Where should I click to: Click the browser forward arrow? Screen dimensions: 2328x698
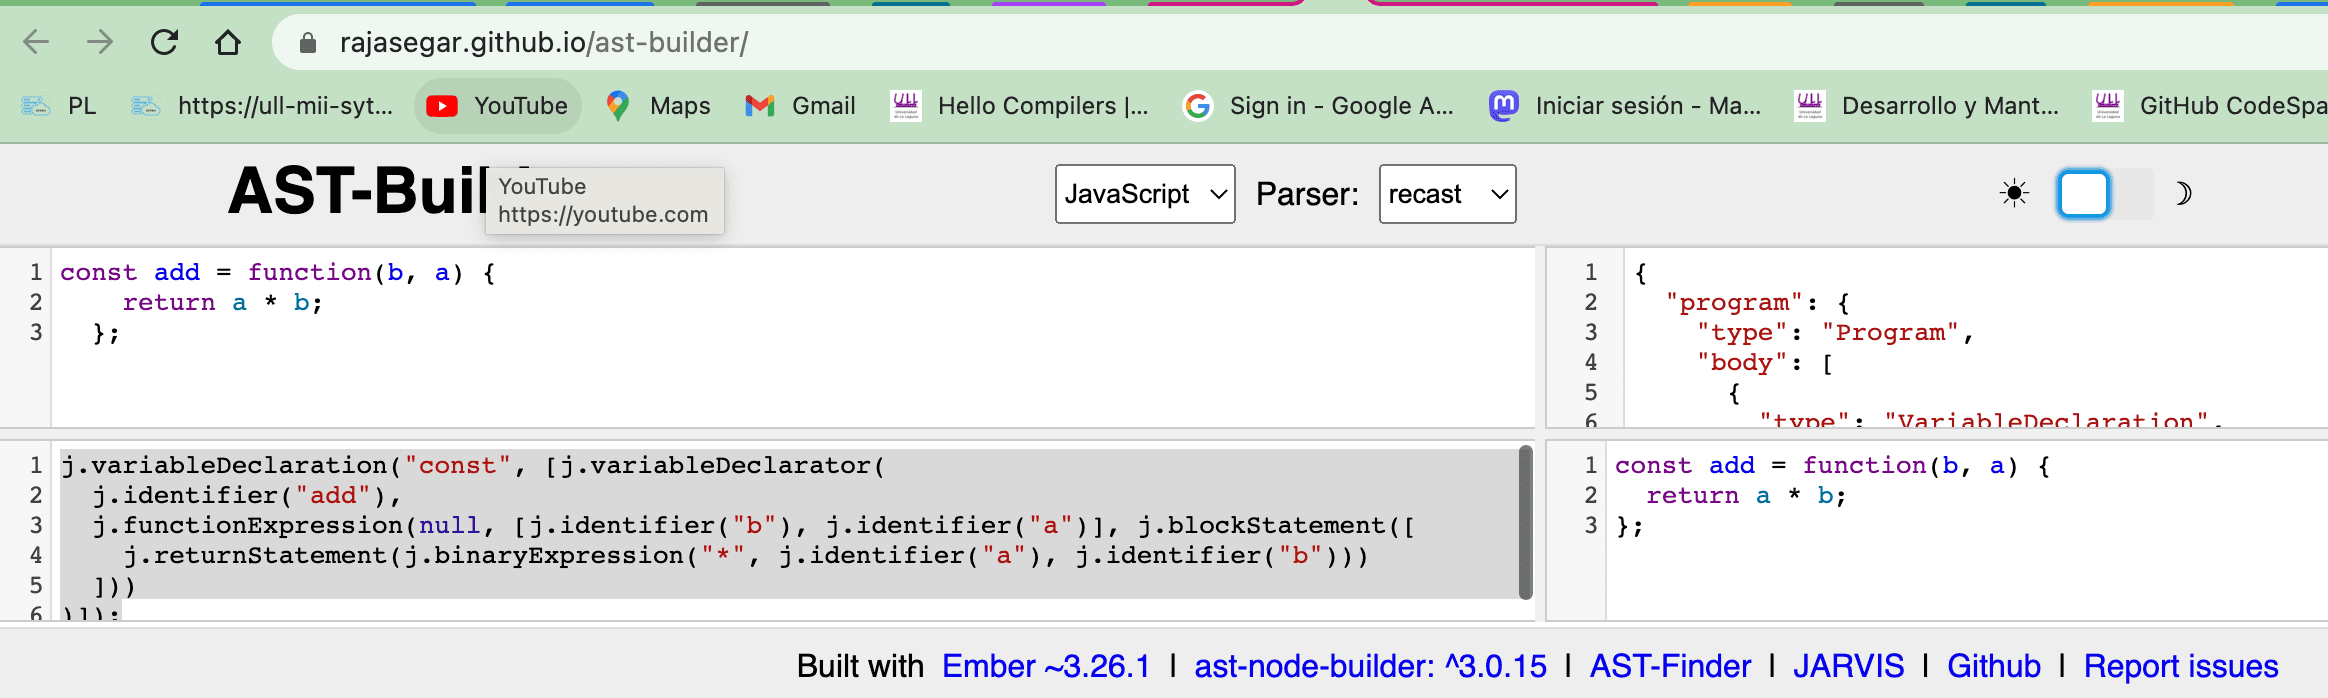[100, 42]
